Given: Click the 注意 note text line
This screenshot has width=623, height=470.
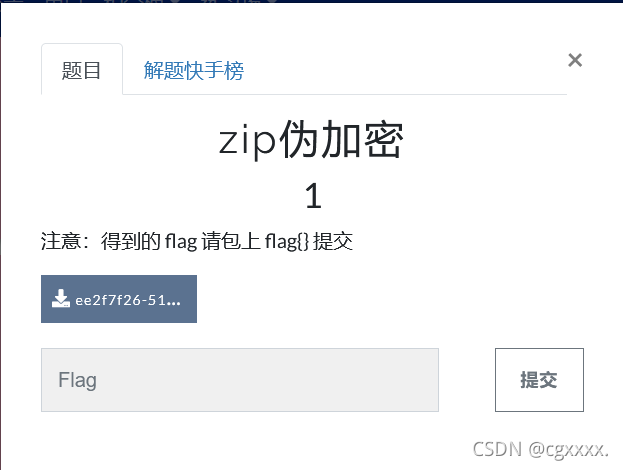Looking at the screenshot, I should point(197,241).
